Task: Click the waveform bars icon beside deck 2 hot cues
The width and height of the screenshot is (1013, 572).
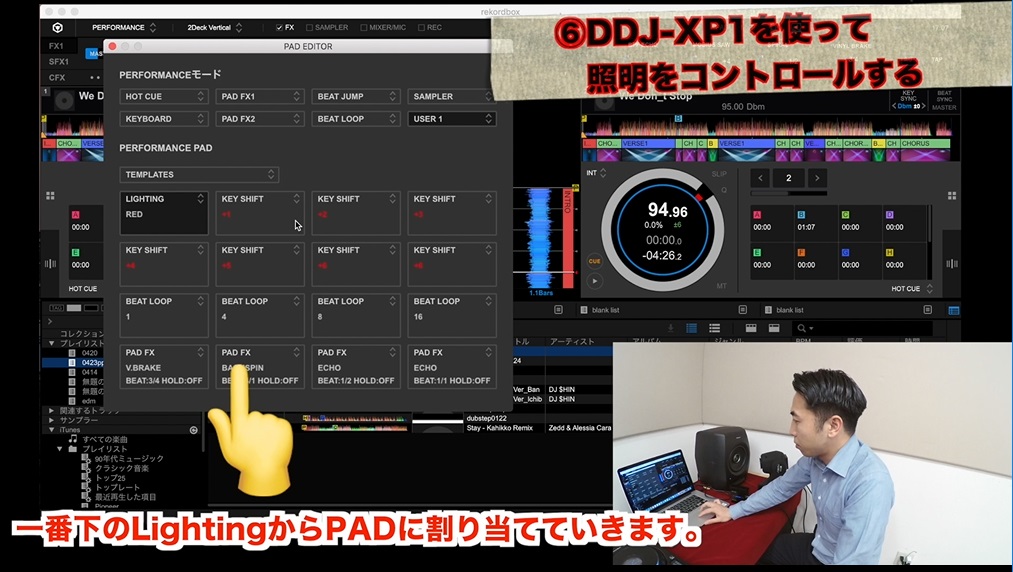Action: 952,264
